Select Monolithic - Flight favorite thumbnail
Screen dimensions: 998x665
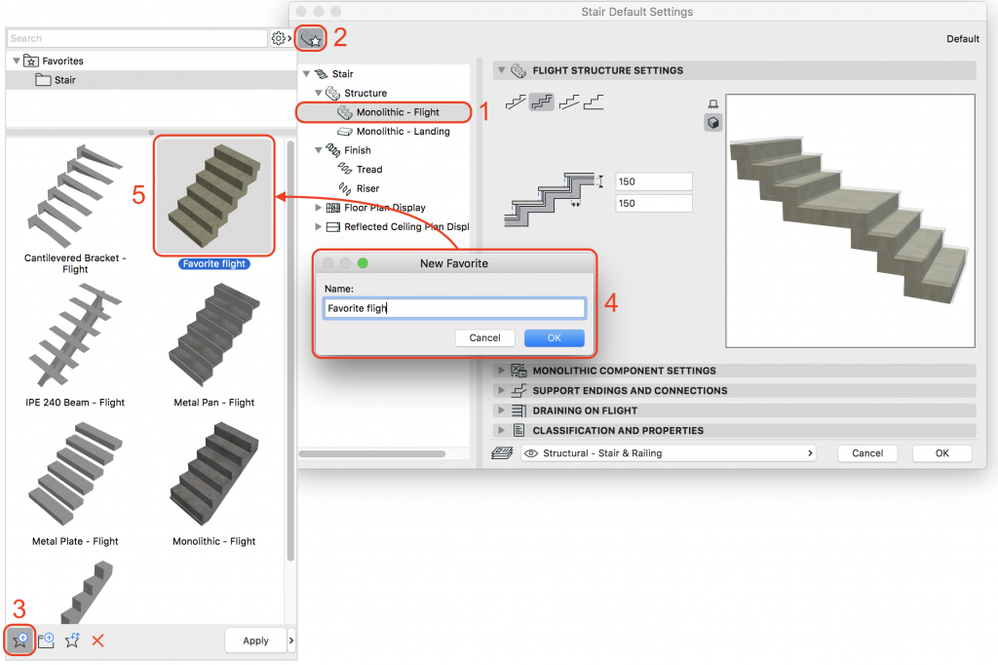(214, 475)
